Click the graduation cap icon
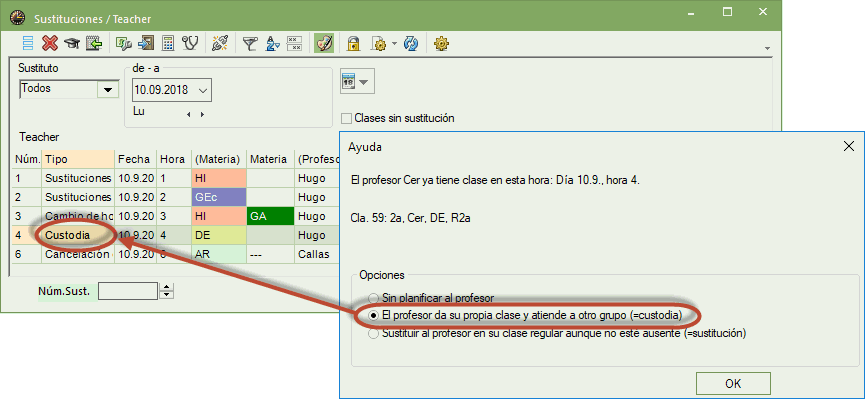The height and width of the screenshot is (399, 865). (72, 43)
